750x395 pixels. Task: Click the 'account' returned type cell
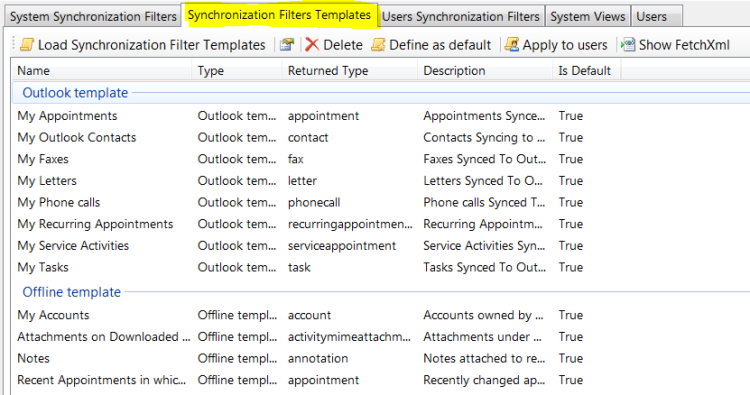point(309,315)
